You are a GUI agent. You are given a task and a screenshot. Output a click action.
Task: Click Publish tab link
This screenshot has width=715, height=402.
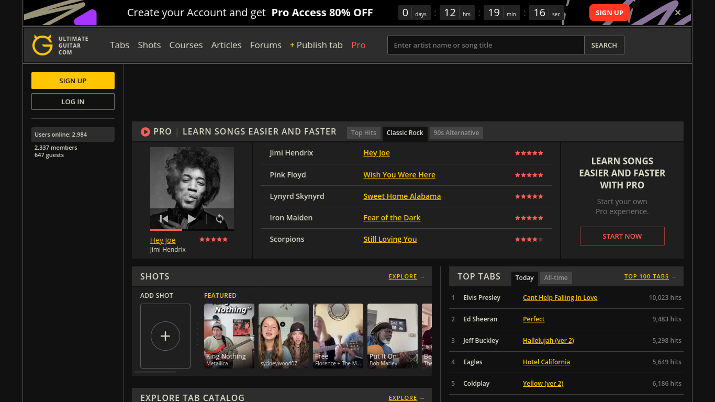coord(316,45)
